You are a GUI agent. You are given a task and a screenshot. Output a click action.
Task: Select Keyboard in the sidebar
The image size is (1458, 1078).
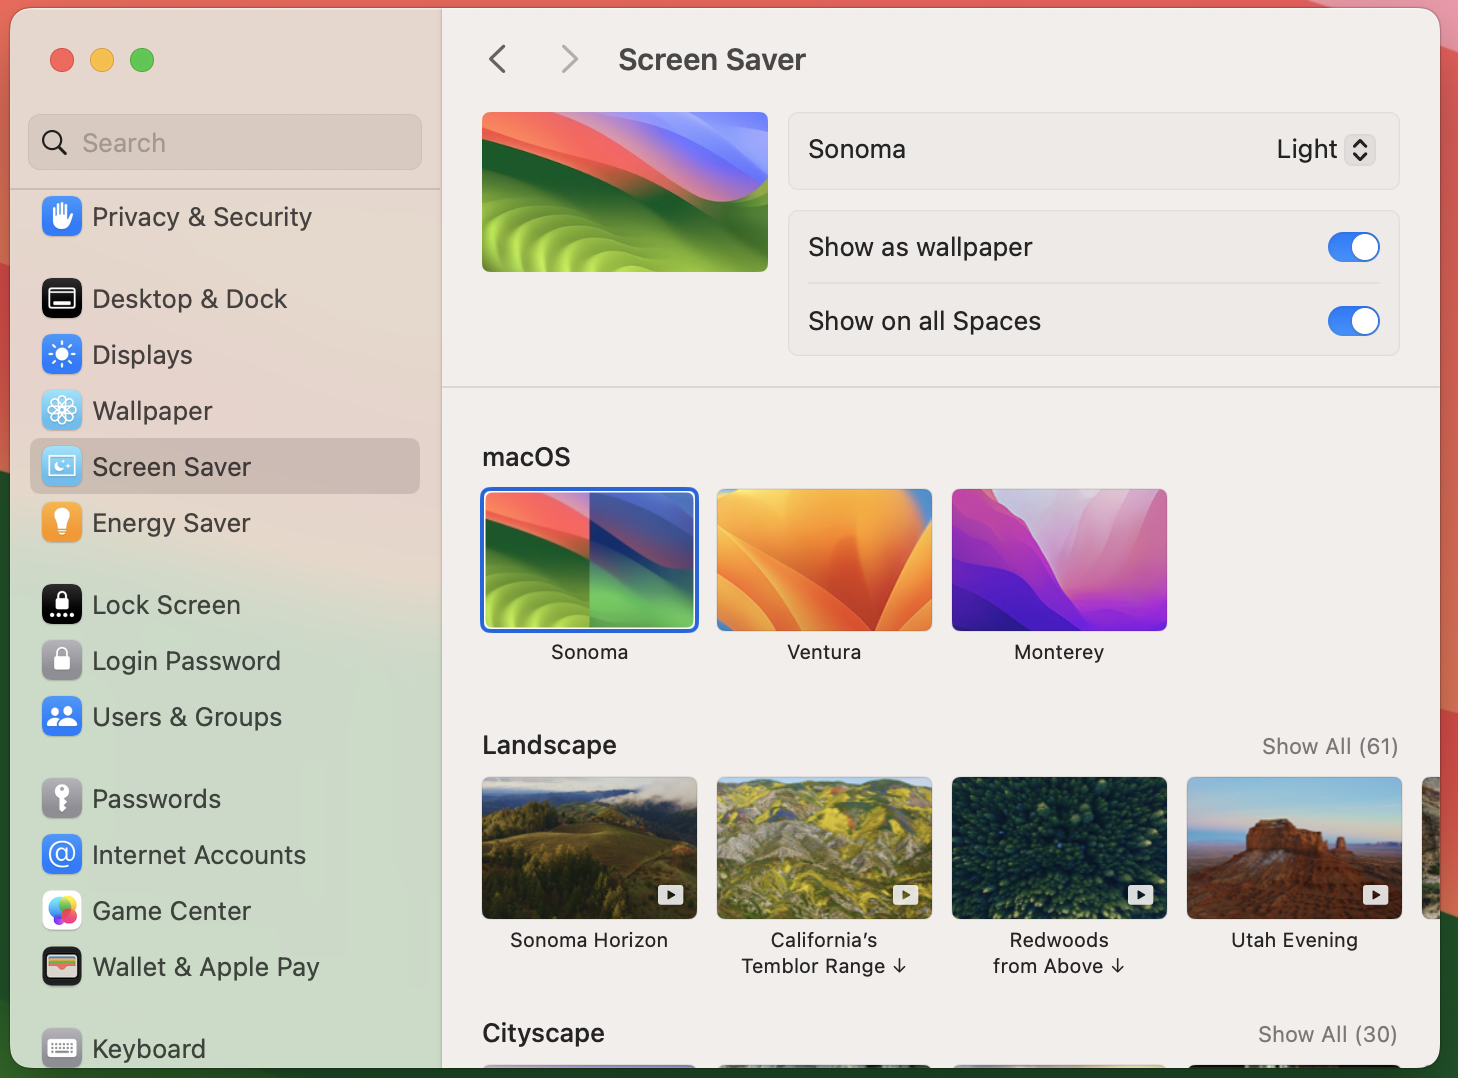[x=225, y=1048]
